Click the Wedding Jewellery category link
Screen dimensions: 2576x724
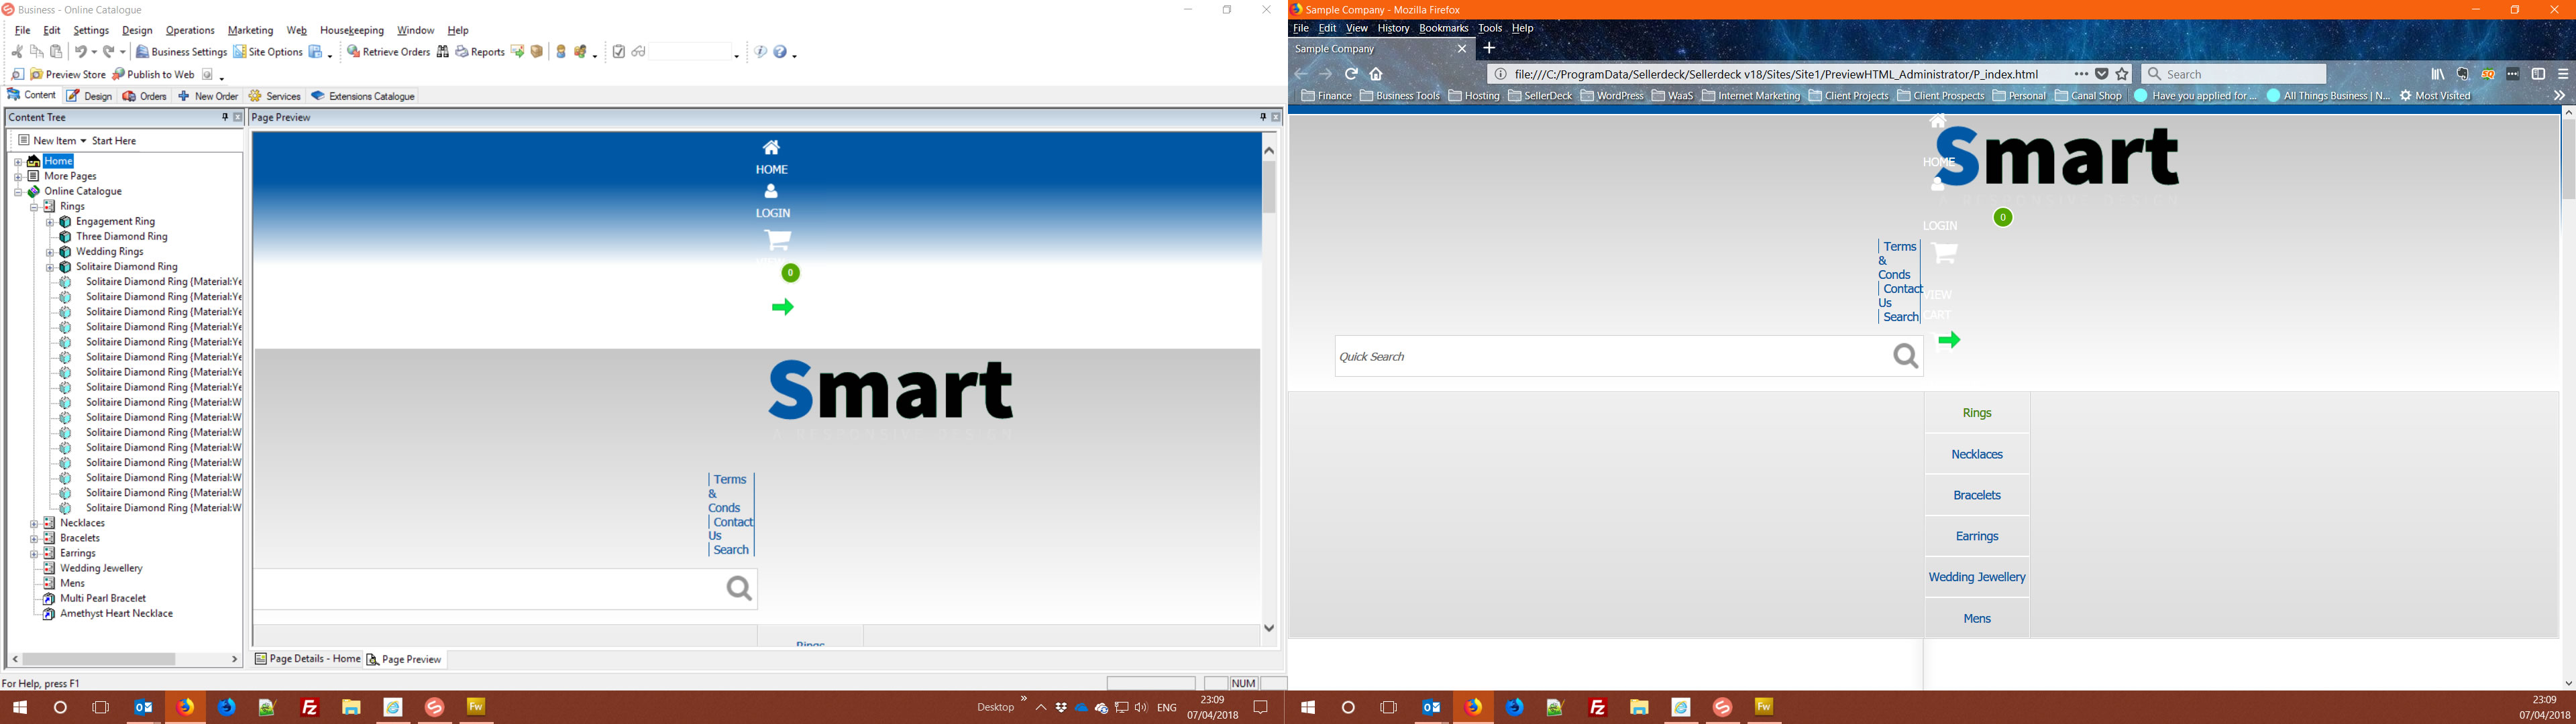click(1976, 577)
